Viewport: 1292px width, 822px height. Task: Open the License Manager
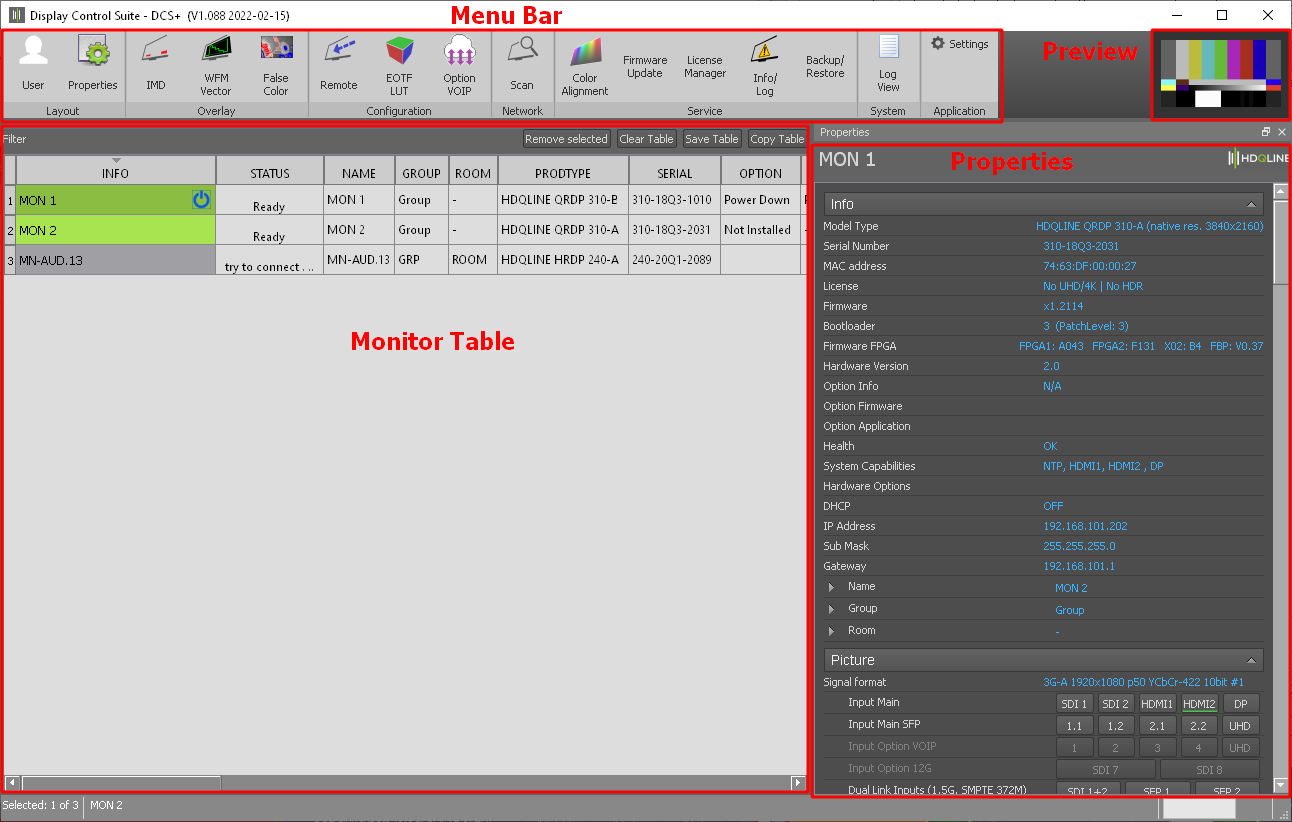[705, 67]
